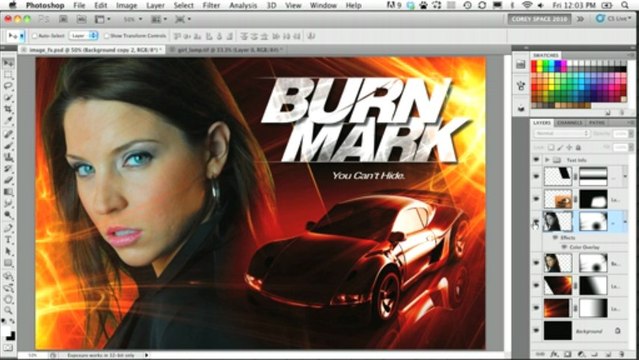Image resolution: width=639 pixels, height=360 pixels.
Task: Open the Arrange Documents dropdown
Action: [159, 19]
